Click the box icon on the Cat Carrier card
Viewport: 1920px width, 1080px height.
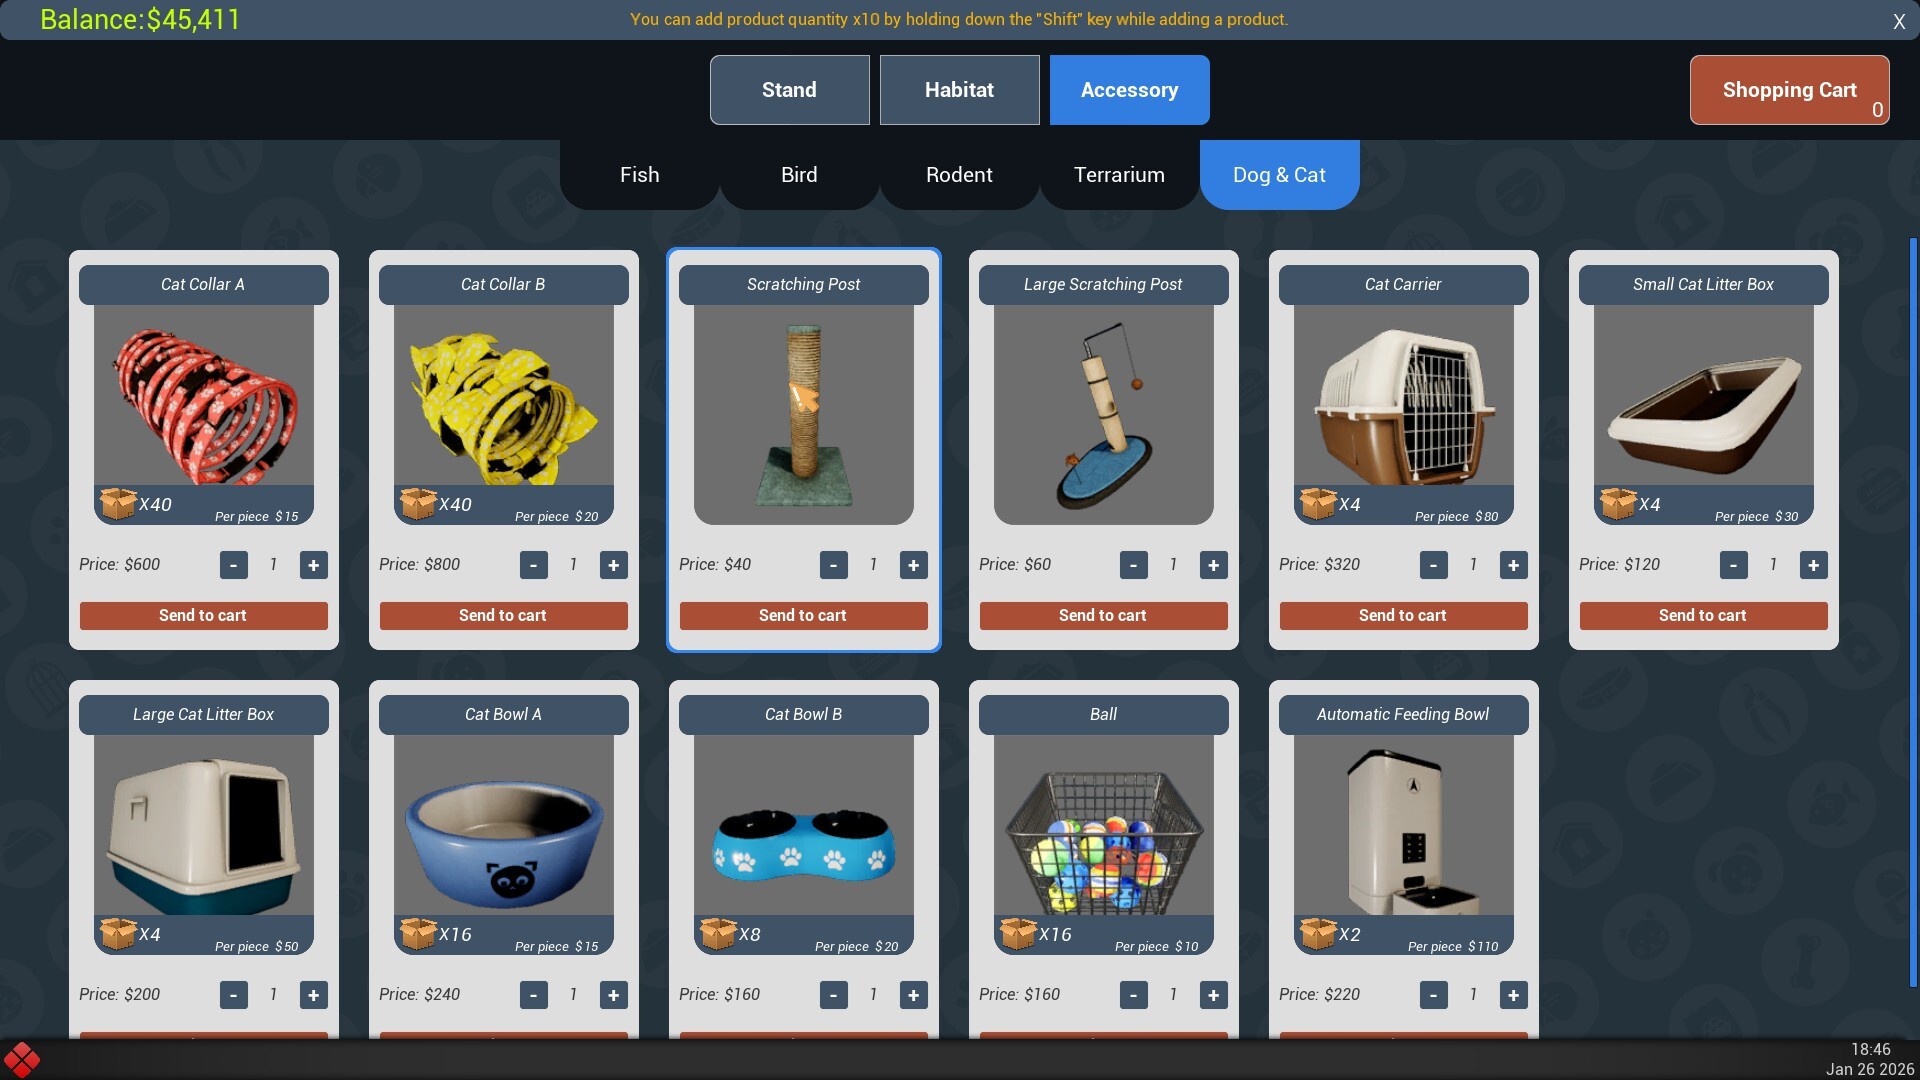coord(1317,503)
